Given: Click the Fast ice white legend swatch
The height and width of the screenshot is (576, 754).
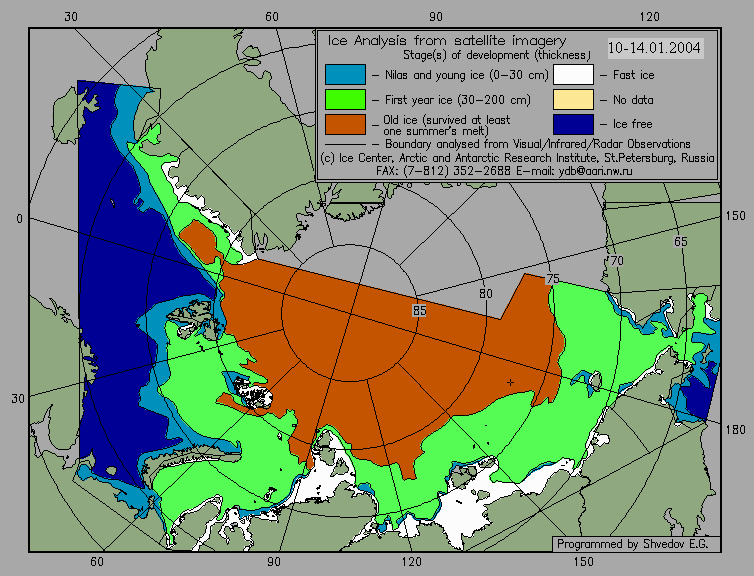Looking at the screenshot, I should (573, 75).
